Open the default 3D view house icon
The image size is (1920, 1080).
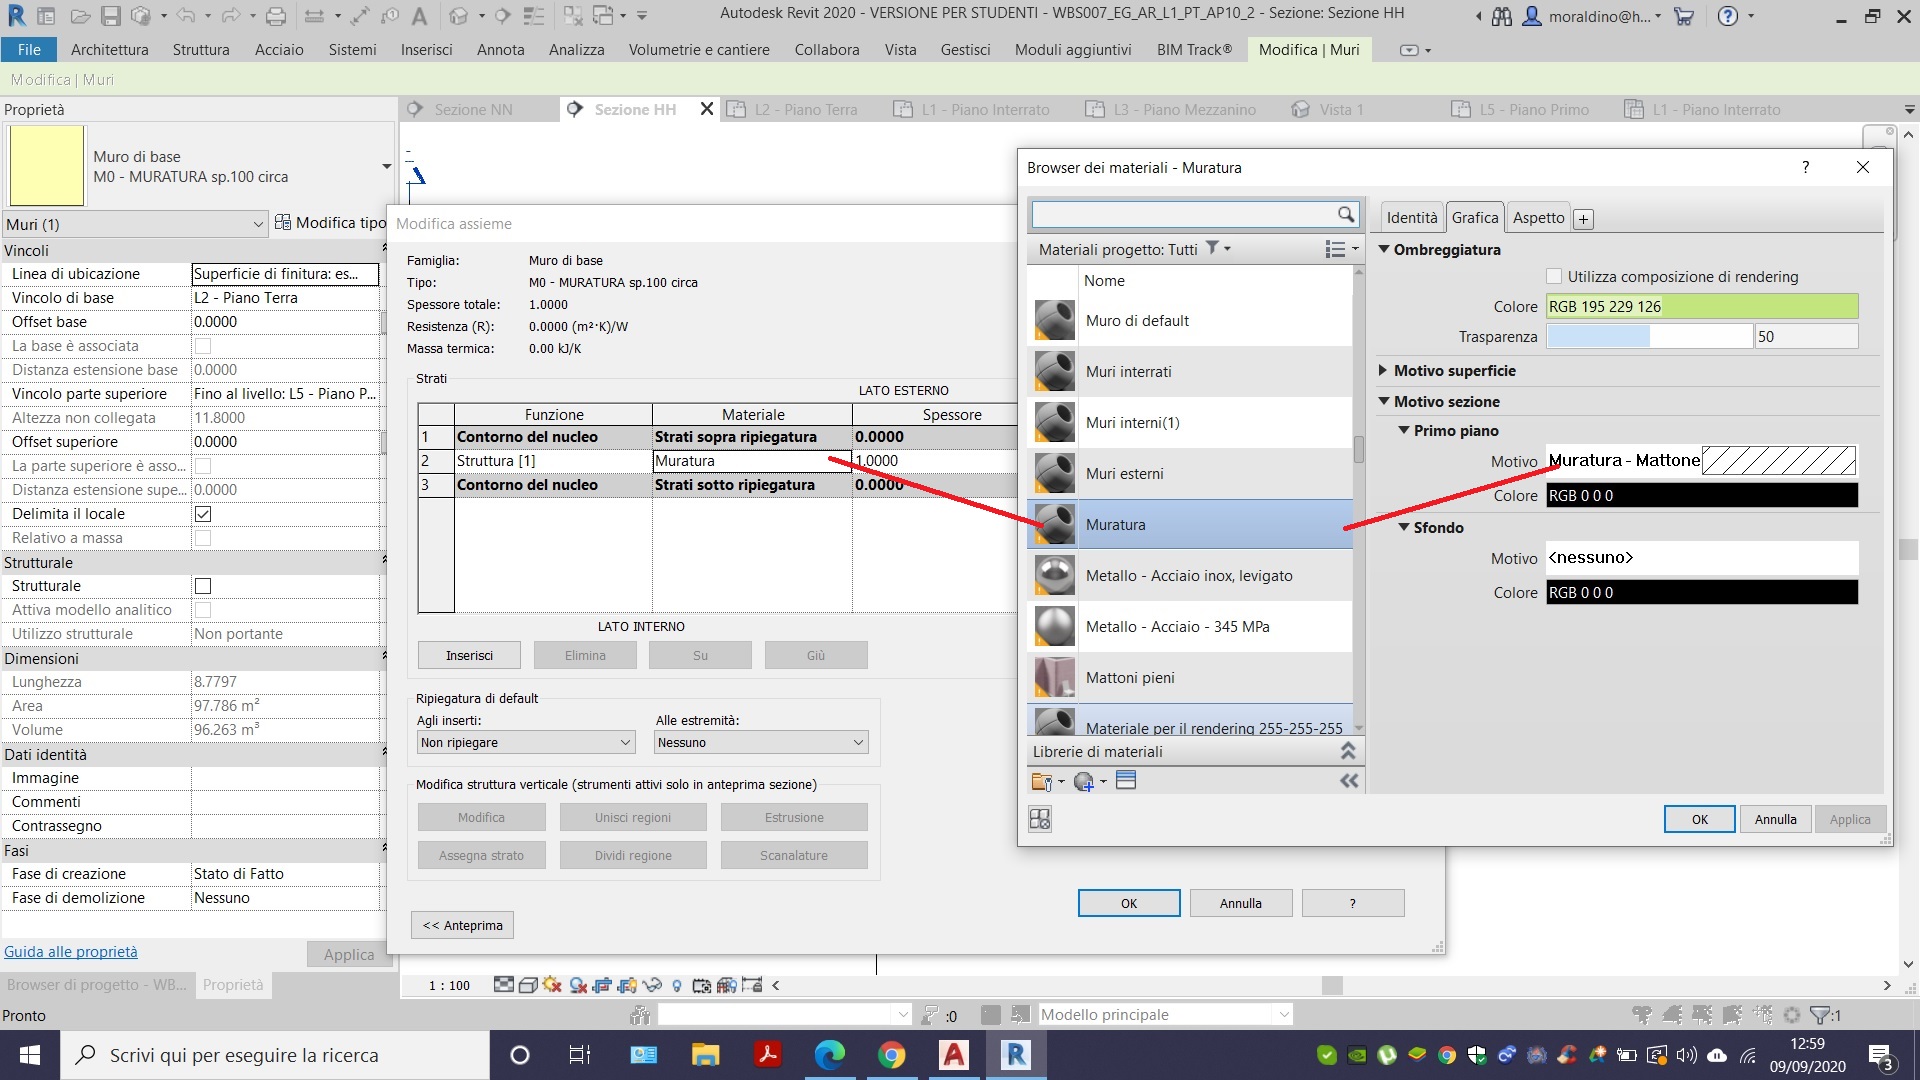coord(458,16)
